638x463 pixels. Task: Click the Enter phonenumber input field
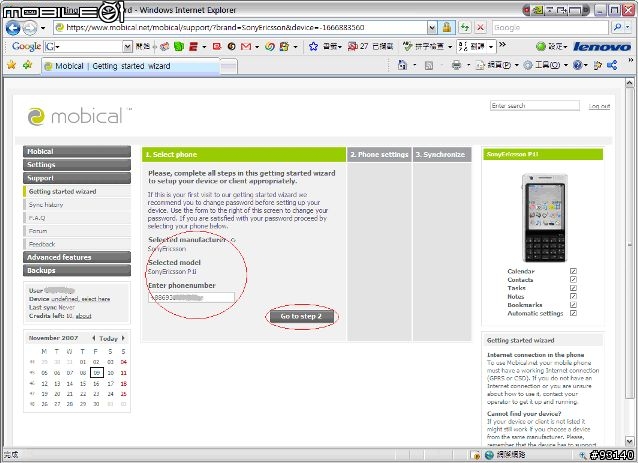pyautogui.click(x=192, y=297)
